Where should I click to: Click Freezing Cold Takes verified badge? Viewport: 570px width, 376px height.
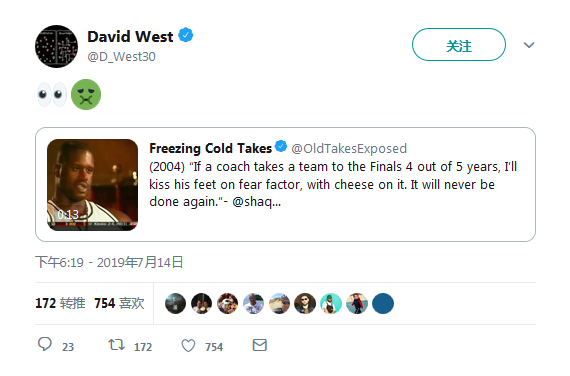[x=281, y=146]
